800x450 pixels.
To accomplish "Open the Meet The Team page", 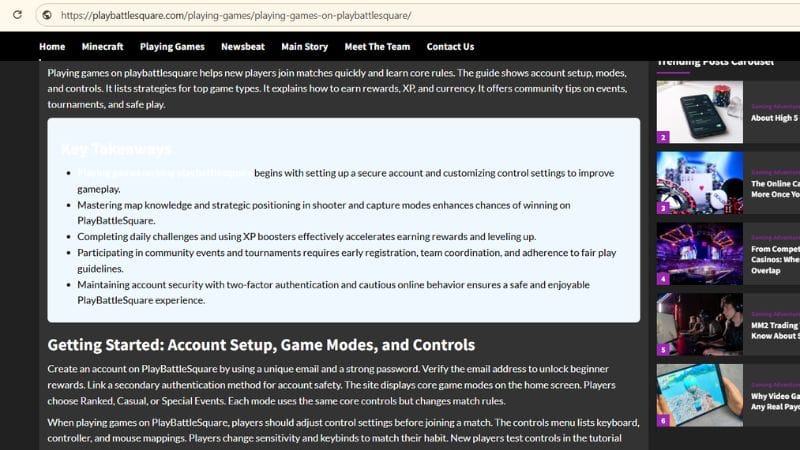I will tap(377, 46).
